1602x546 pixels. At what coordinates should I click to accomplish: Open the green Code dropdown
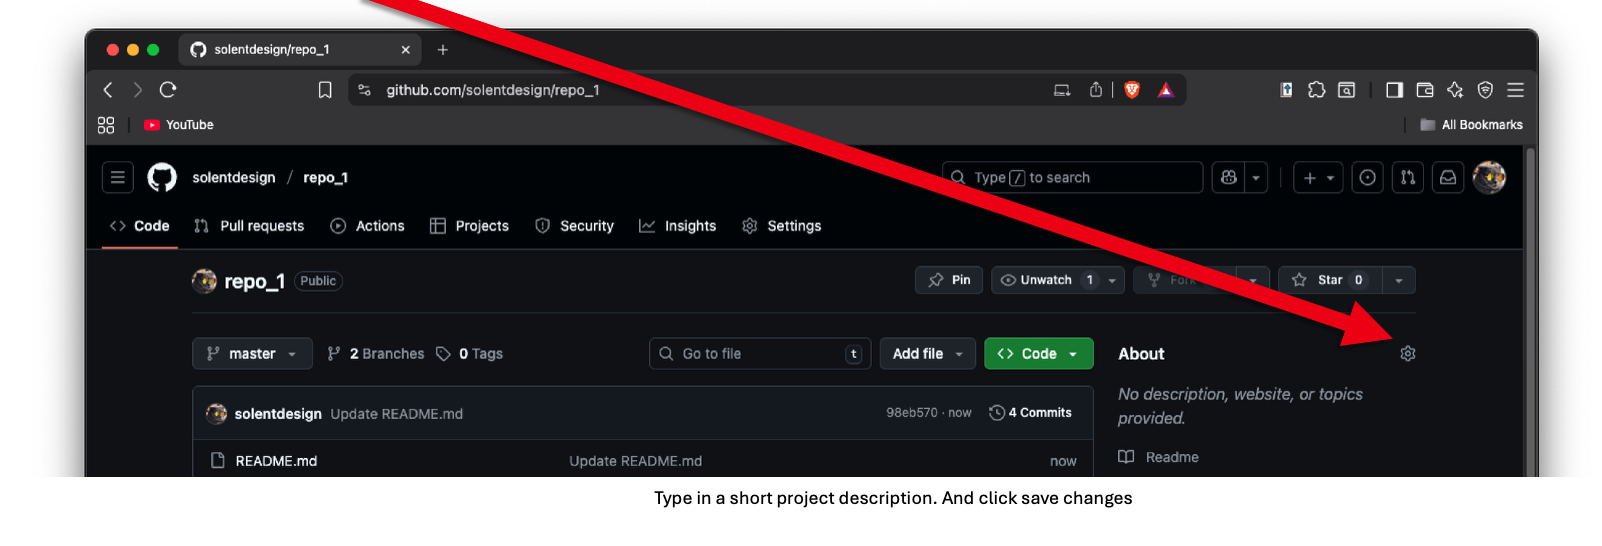tap(1038, 354)
